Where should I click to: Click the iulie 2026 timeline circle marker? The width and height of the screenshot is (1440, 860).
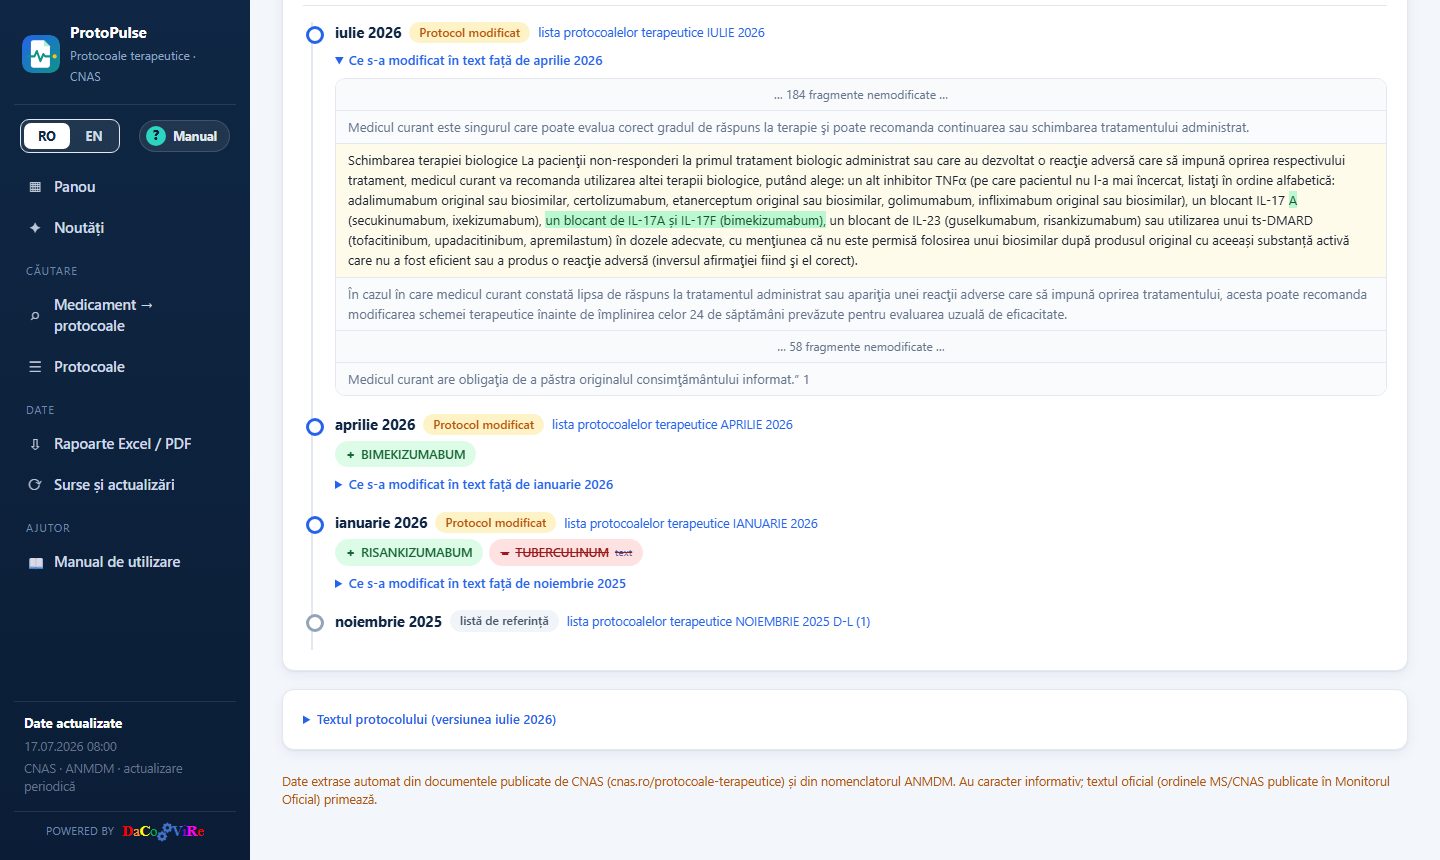[x=315, y=35]
